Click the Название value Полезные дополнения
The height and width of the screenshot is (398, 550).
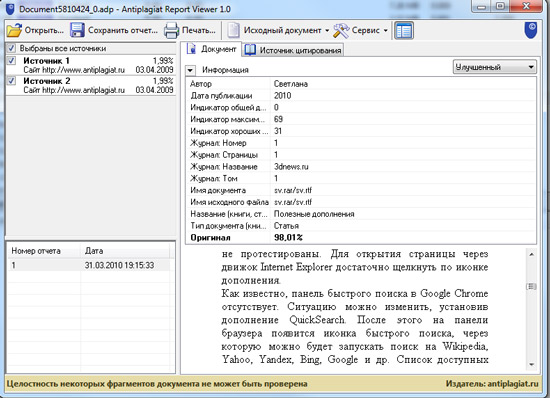(x=314, y=214)
